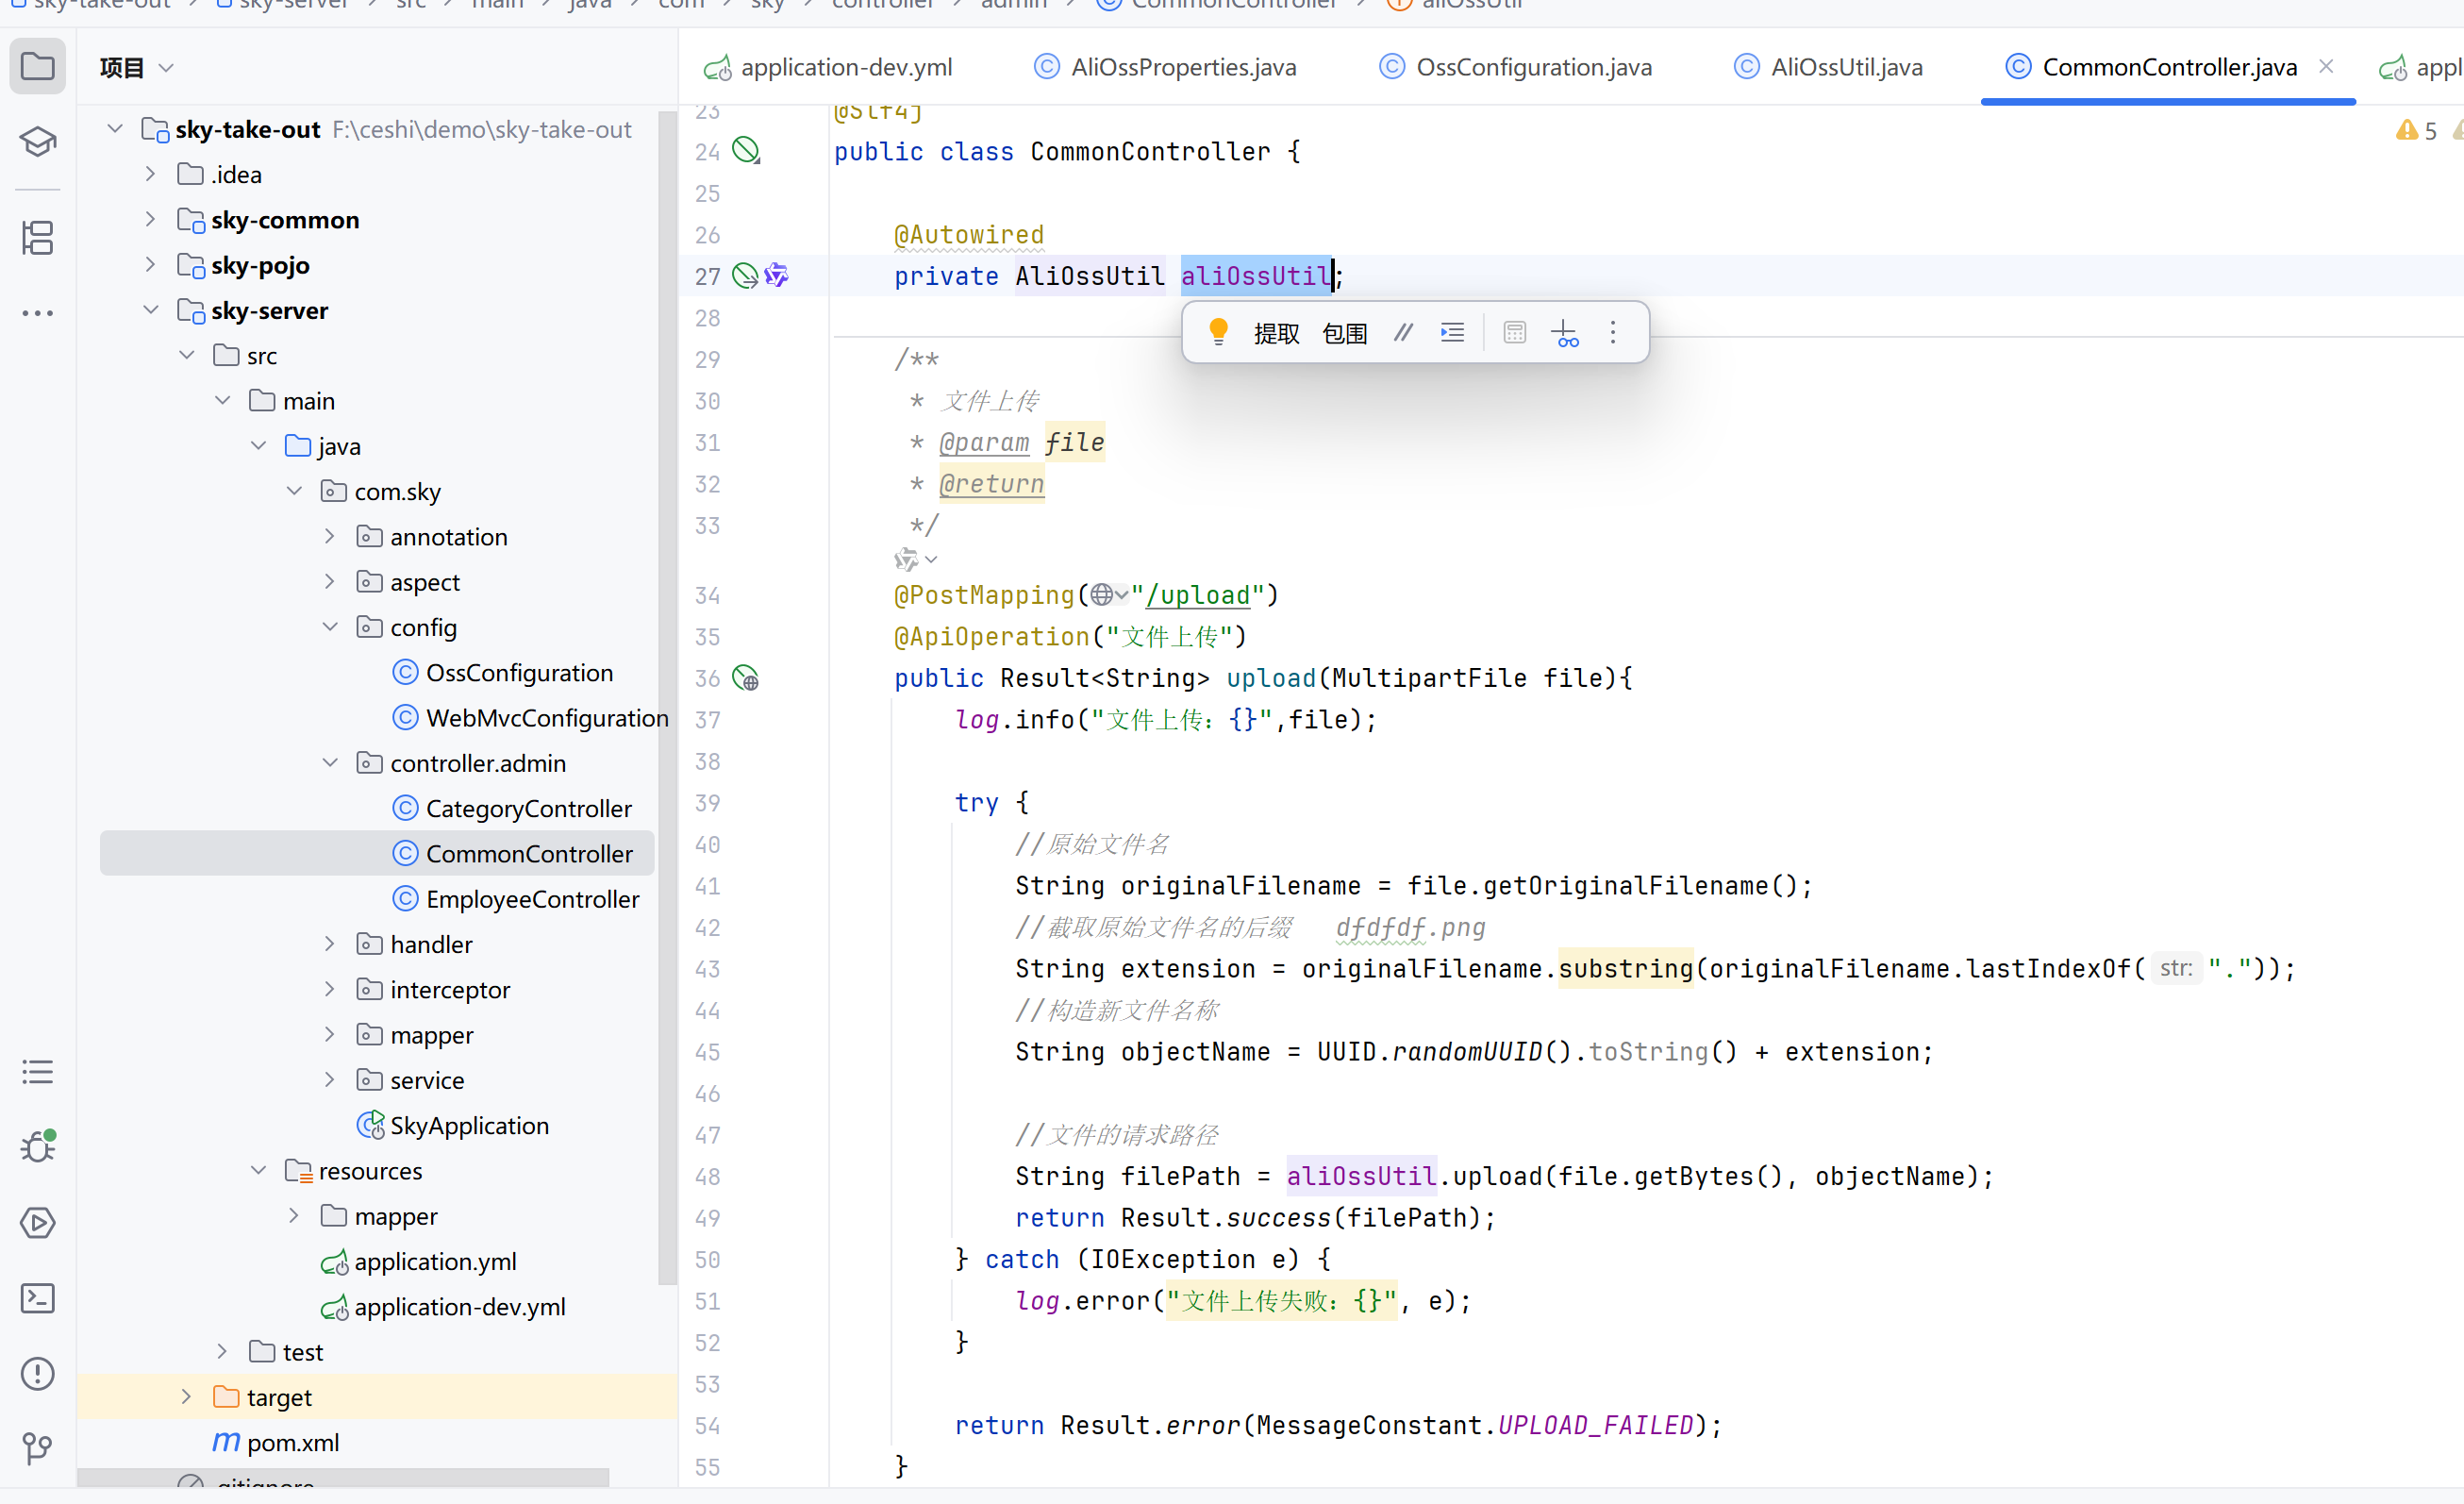Click the Maven pom.xml file icon
Image resolution: width=2464 pixels, height=1504 pixels.
226,1442
